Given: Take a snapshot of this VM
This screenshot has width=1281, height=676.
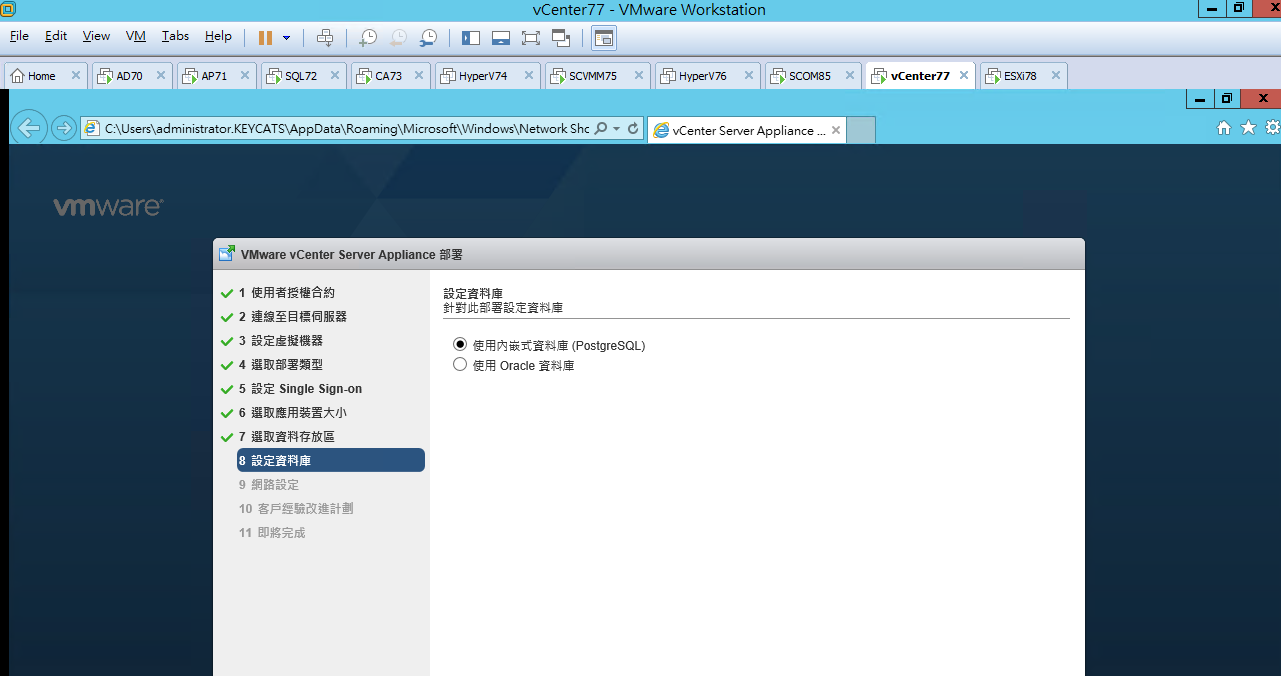Looking at the screenshot, I should pos(368,37).
